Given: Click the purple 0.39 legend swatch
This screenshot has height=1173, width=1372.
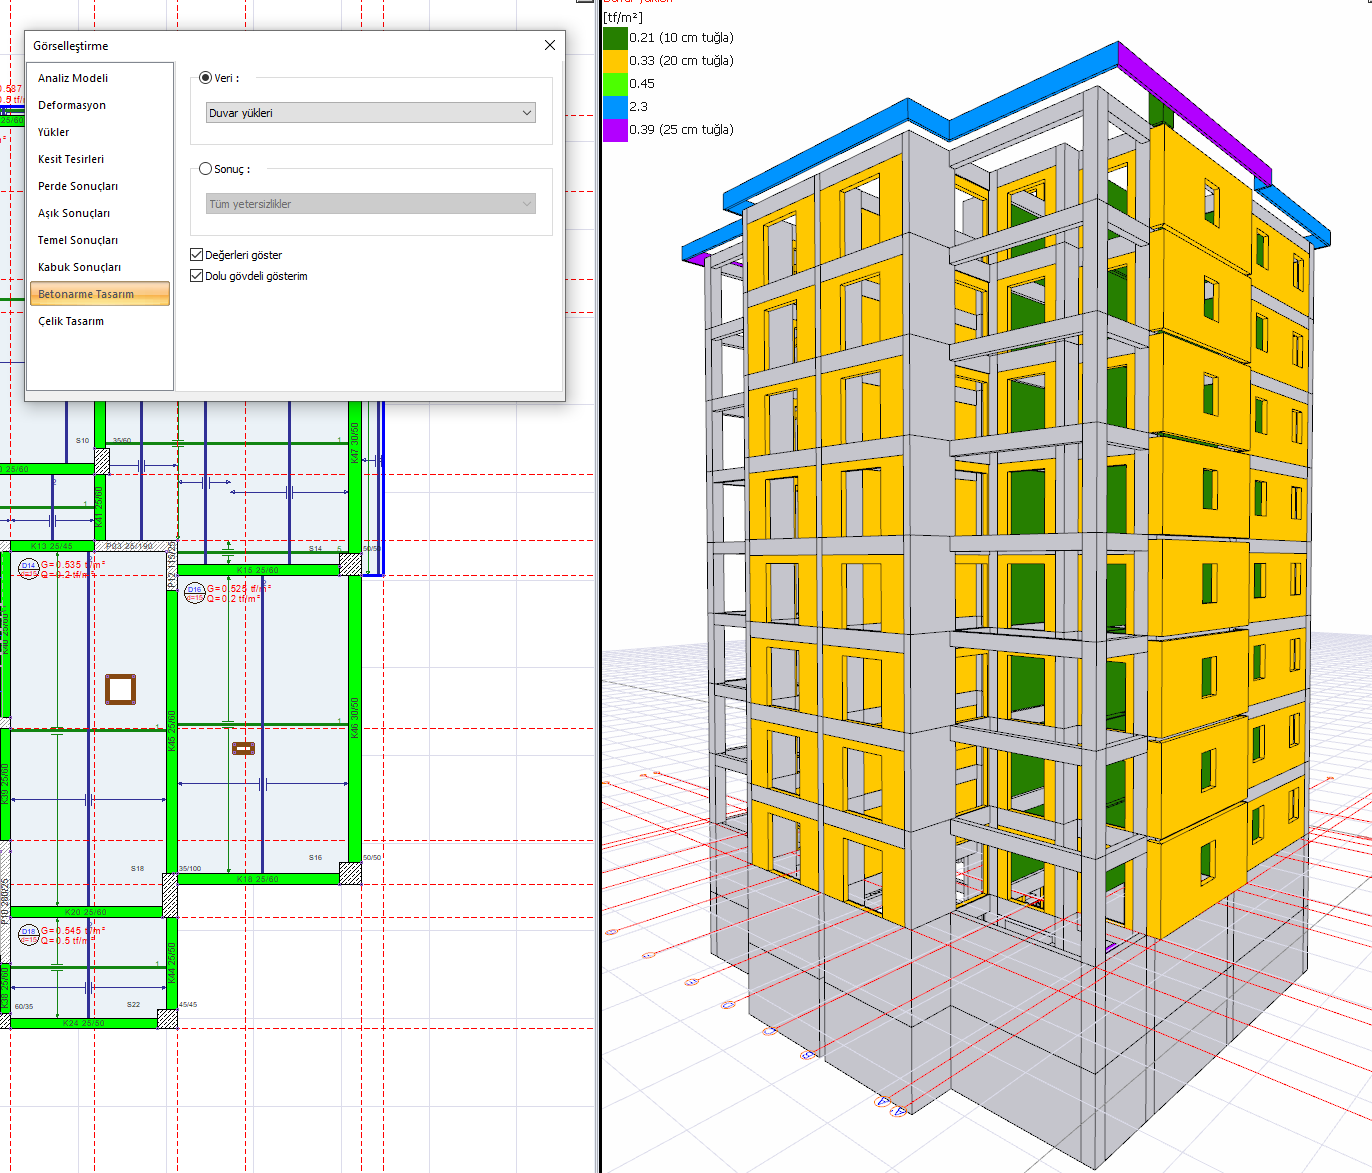Looking at the screenshot, I should pos(615,130).
